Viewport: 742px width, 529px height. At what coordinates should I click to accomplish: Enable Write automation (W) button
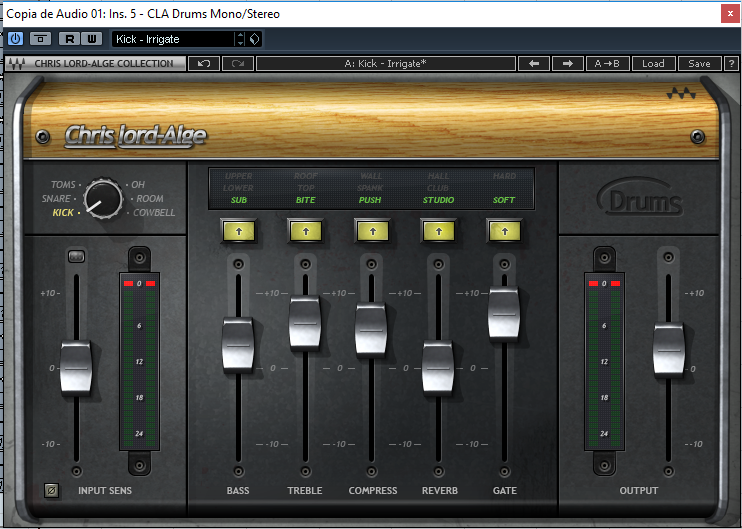(x=91, y=39)
